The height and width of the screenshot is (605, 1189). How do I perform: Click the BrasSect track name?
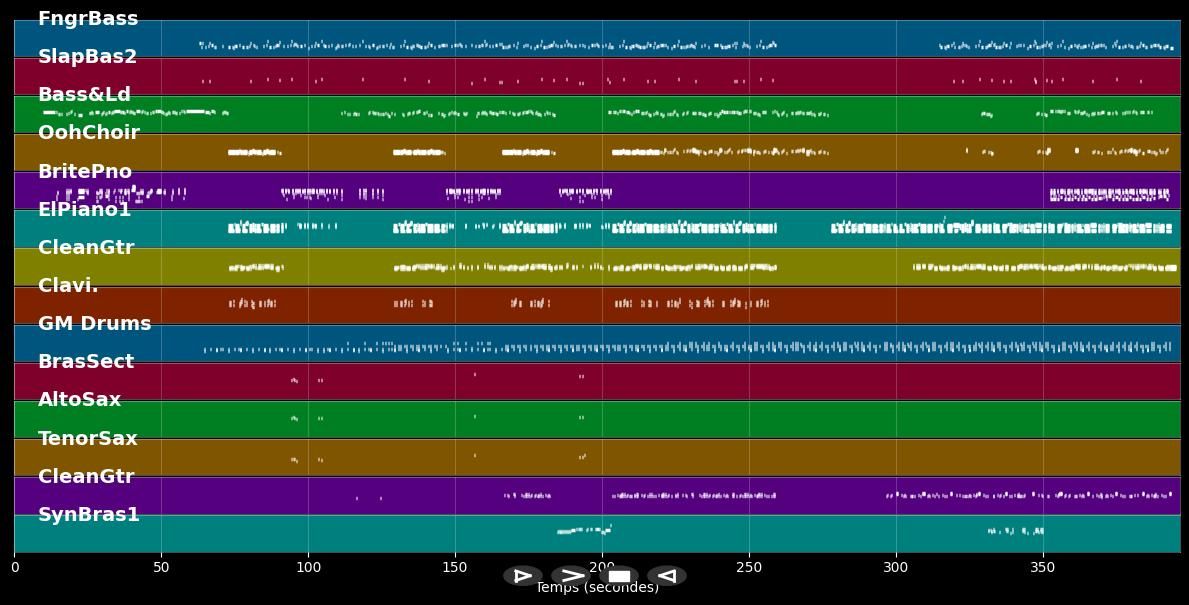[x=86, y=362]
